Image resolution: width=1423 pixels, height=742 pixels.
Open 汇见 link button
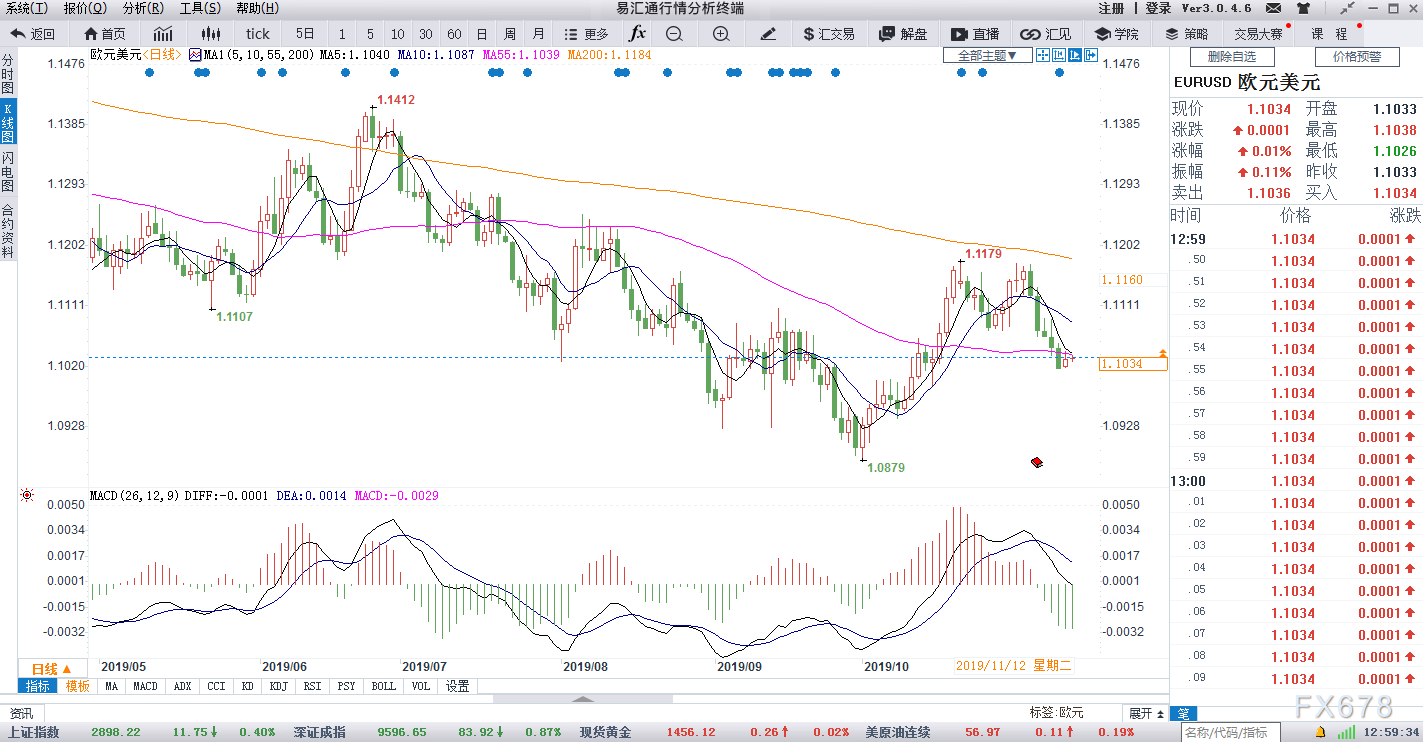[x=1046, y=33]
